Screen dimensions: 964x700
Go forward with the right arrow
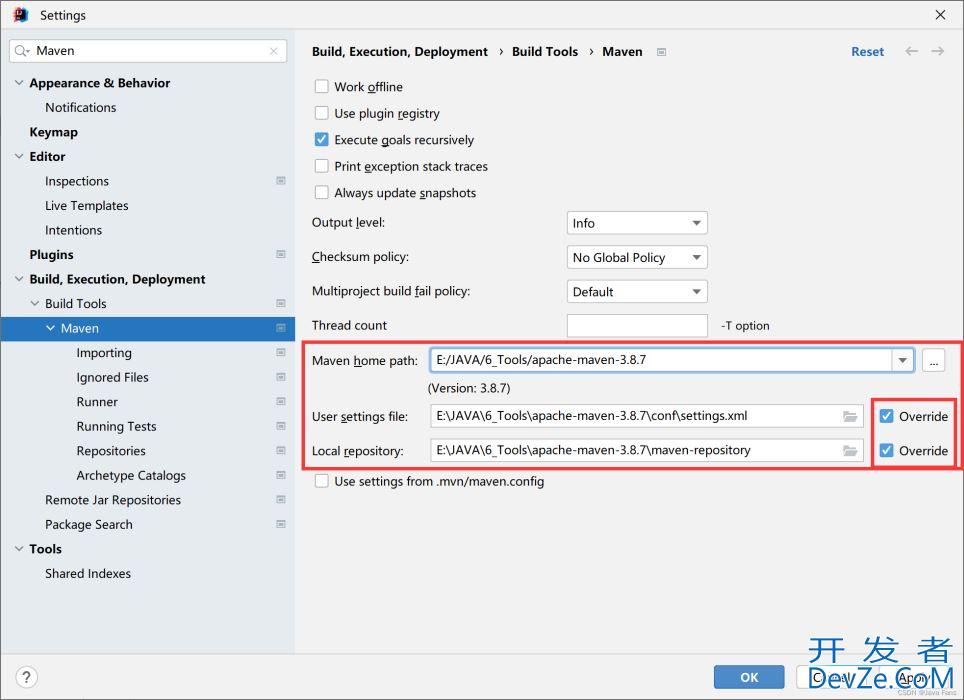pos(938,51)
